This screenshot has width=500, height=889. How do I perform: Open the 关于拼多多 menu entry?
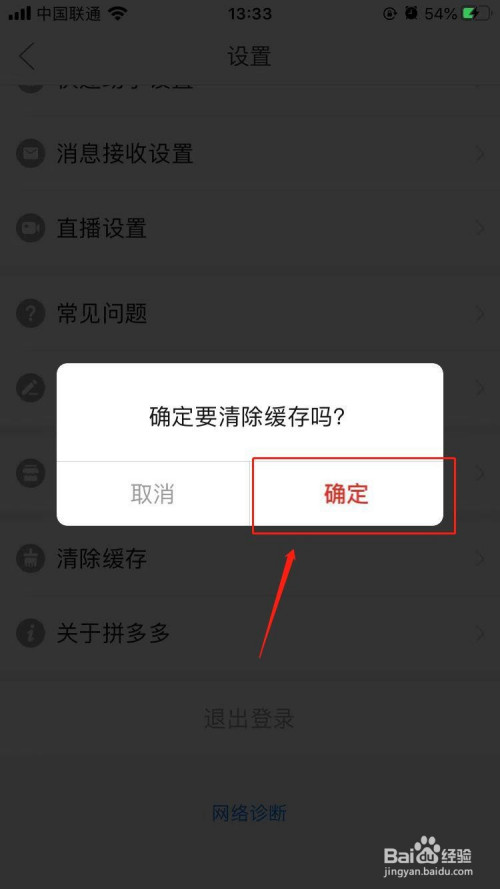[x=250, y=633]
